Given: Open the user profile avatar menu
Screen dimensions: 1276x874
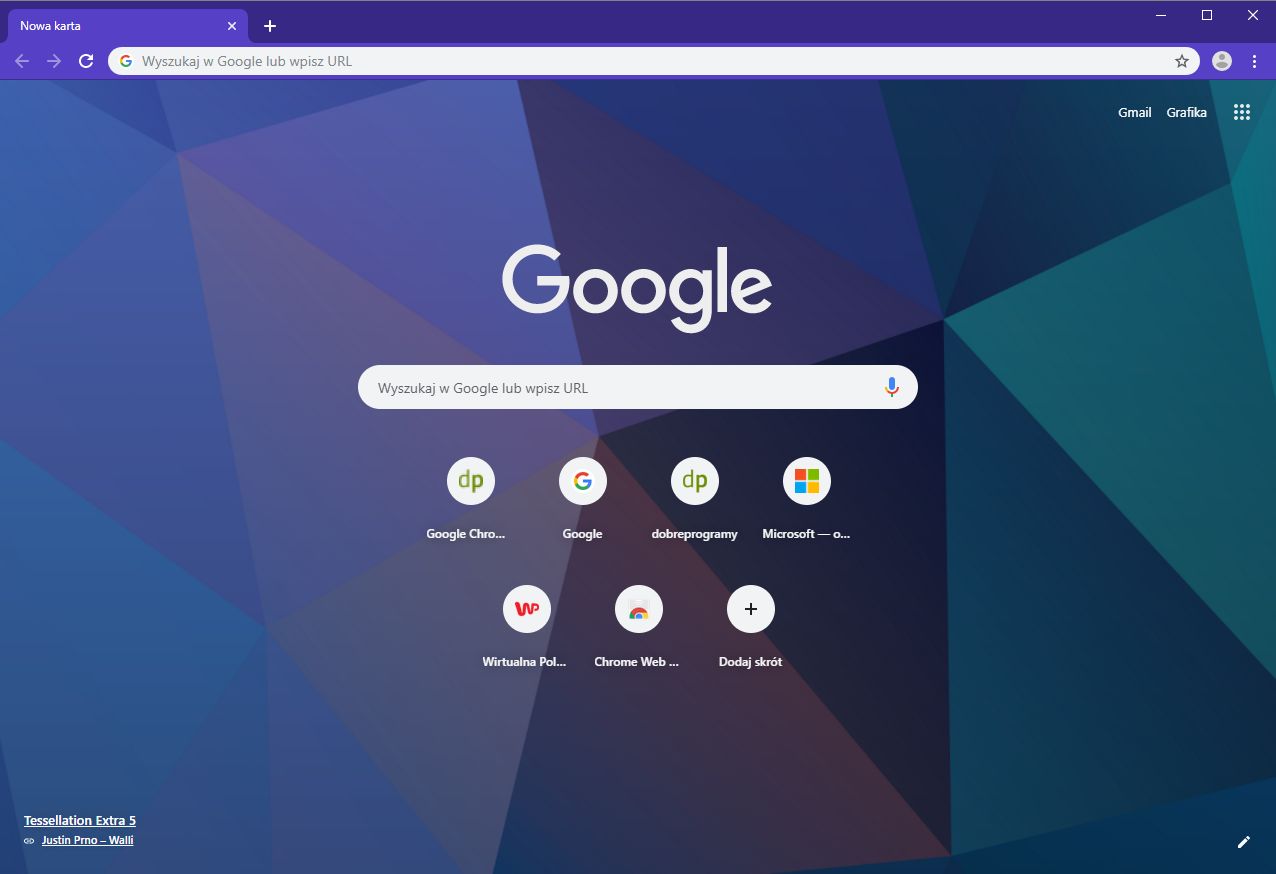Looking at the screenshot, I should click(1222, 61).
